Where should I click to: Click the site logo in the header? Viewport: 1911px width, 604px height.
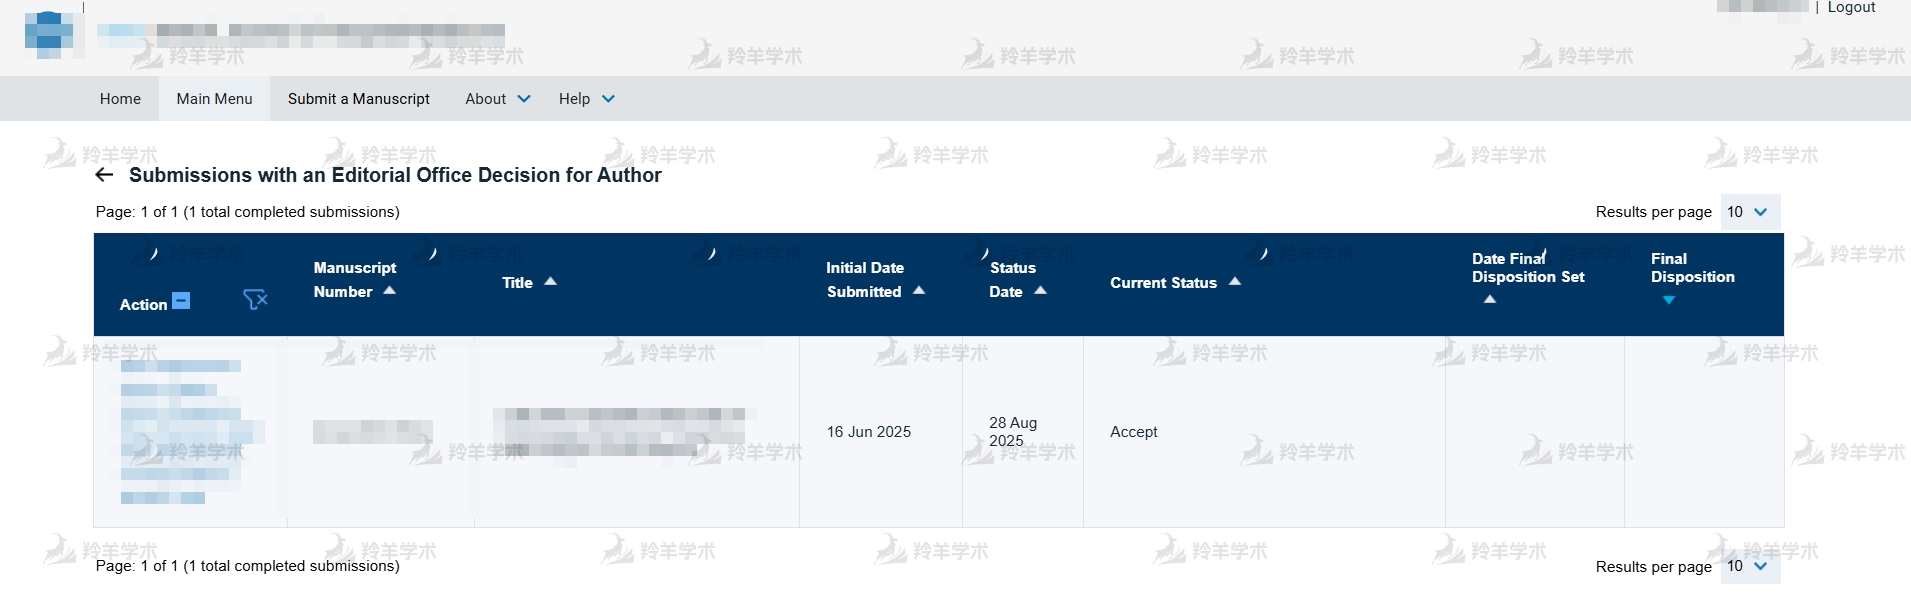tap(48, 34)
